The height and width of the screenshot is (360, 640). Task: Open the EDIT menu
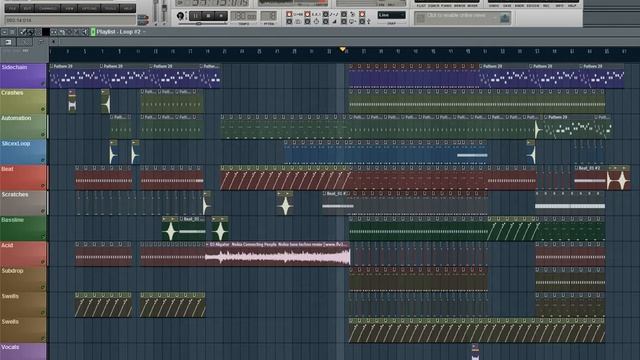pyautogui.click(x=27, y=8)
